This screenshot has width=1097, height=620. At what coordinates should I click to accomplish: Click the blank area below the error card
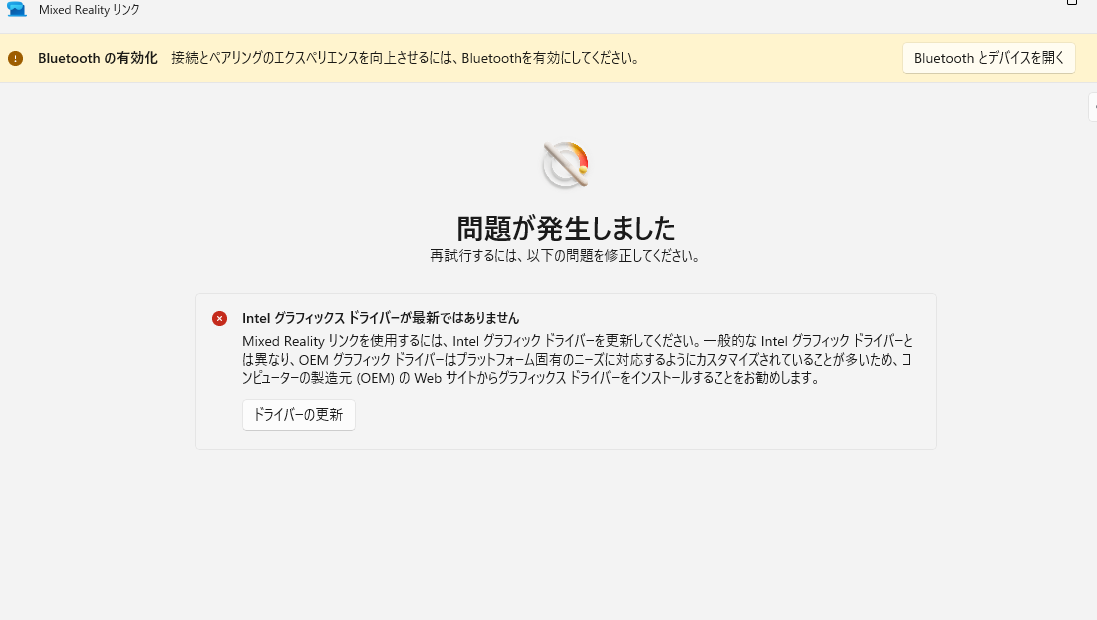(x=565, y=530)
